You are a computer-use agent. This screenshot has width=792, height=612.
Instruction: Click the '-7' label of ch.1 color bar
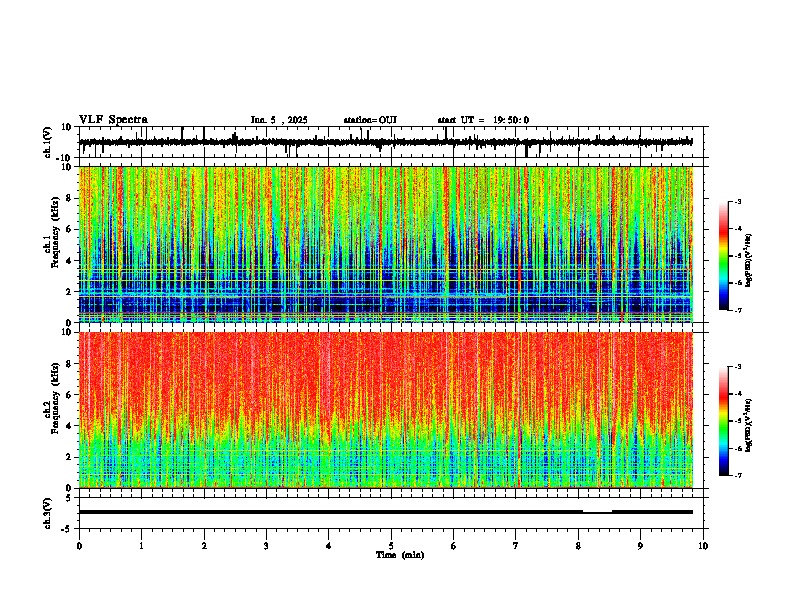point(737,310)
